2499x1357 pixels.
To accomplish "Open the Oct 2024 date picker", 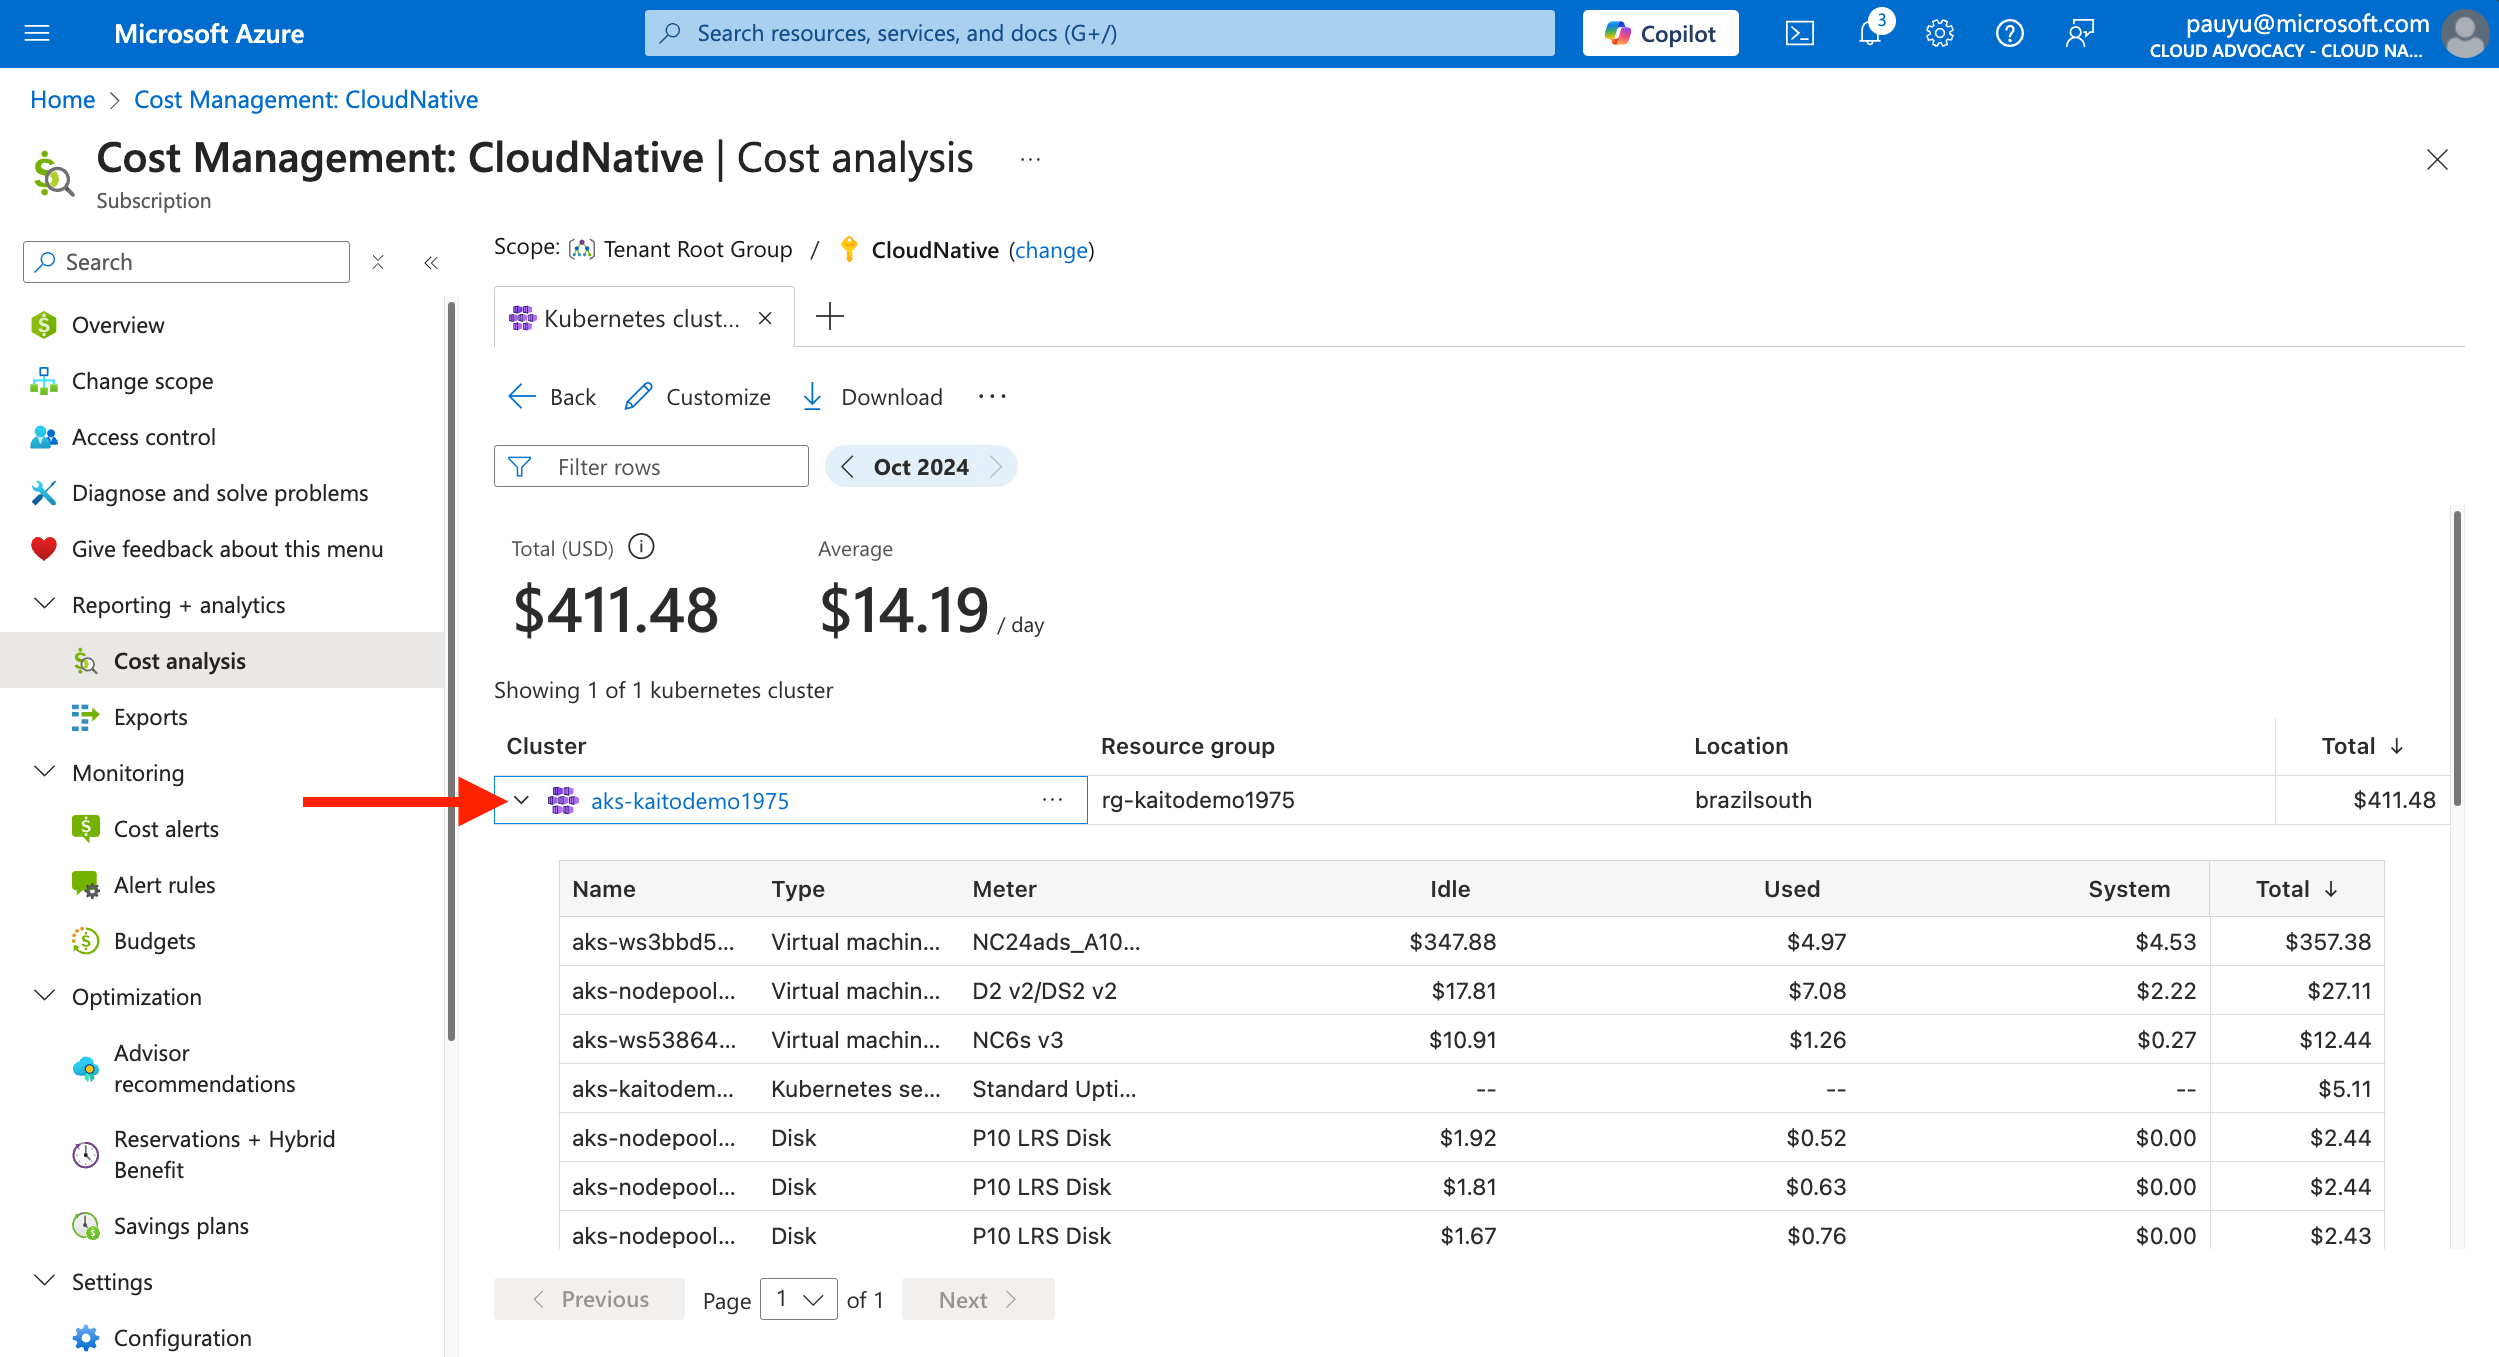I will click(921, 467).
